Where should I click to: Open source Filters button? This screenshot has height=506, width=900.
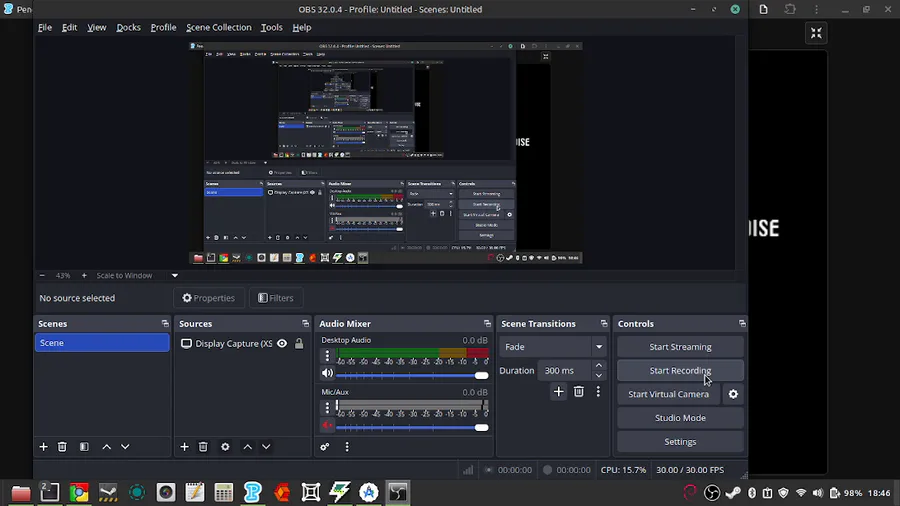pos(276,298)
